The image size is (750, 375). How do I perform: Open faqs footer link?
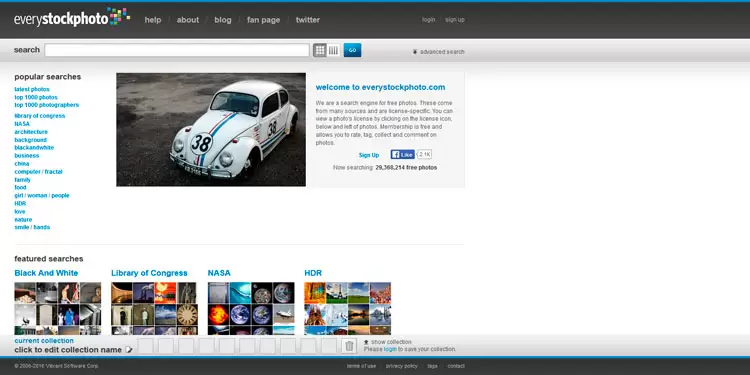pos(432,366)
